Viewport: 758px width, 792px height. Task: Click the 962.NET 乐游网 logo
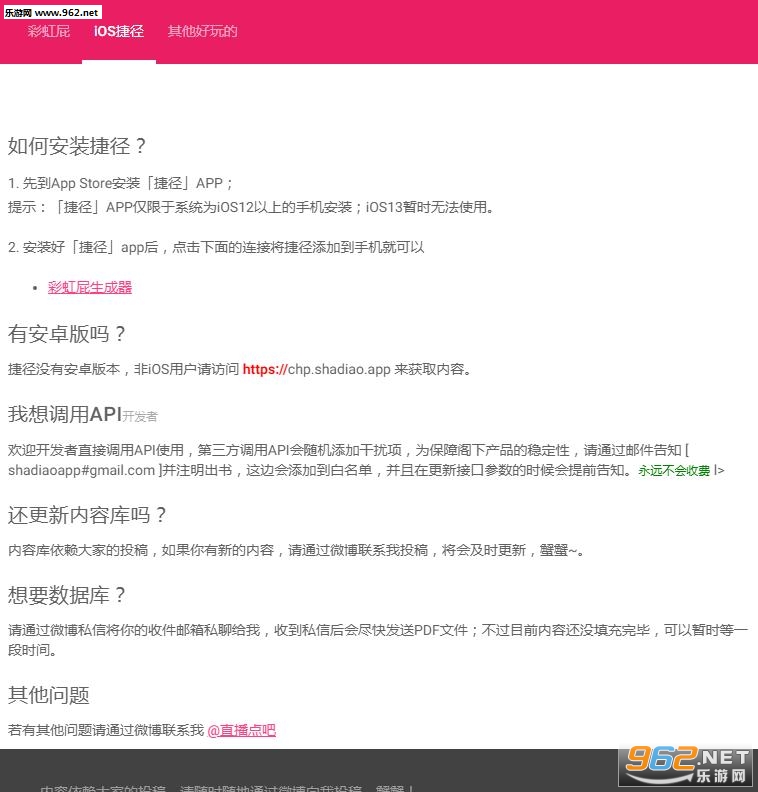(687, 764)
